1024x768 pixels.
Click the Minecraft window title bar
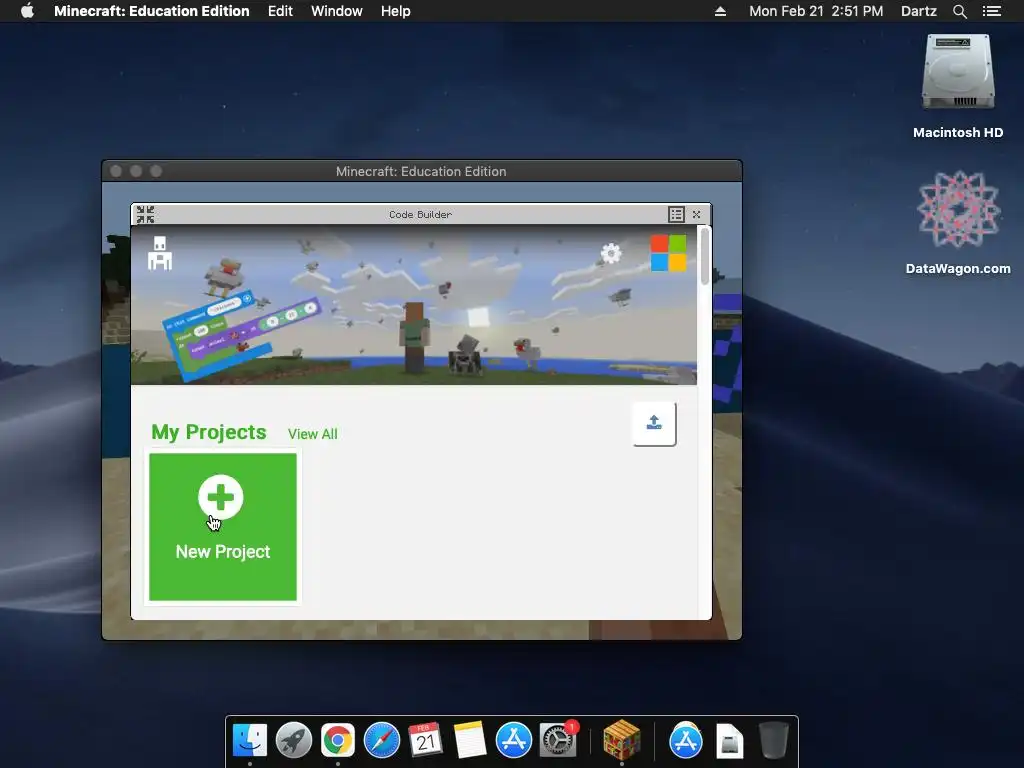tap(422, 171)
